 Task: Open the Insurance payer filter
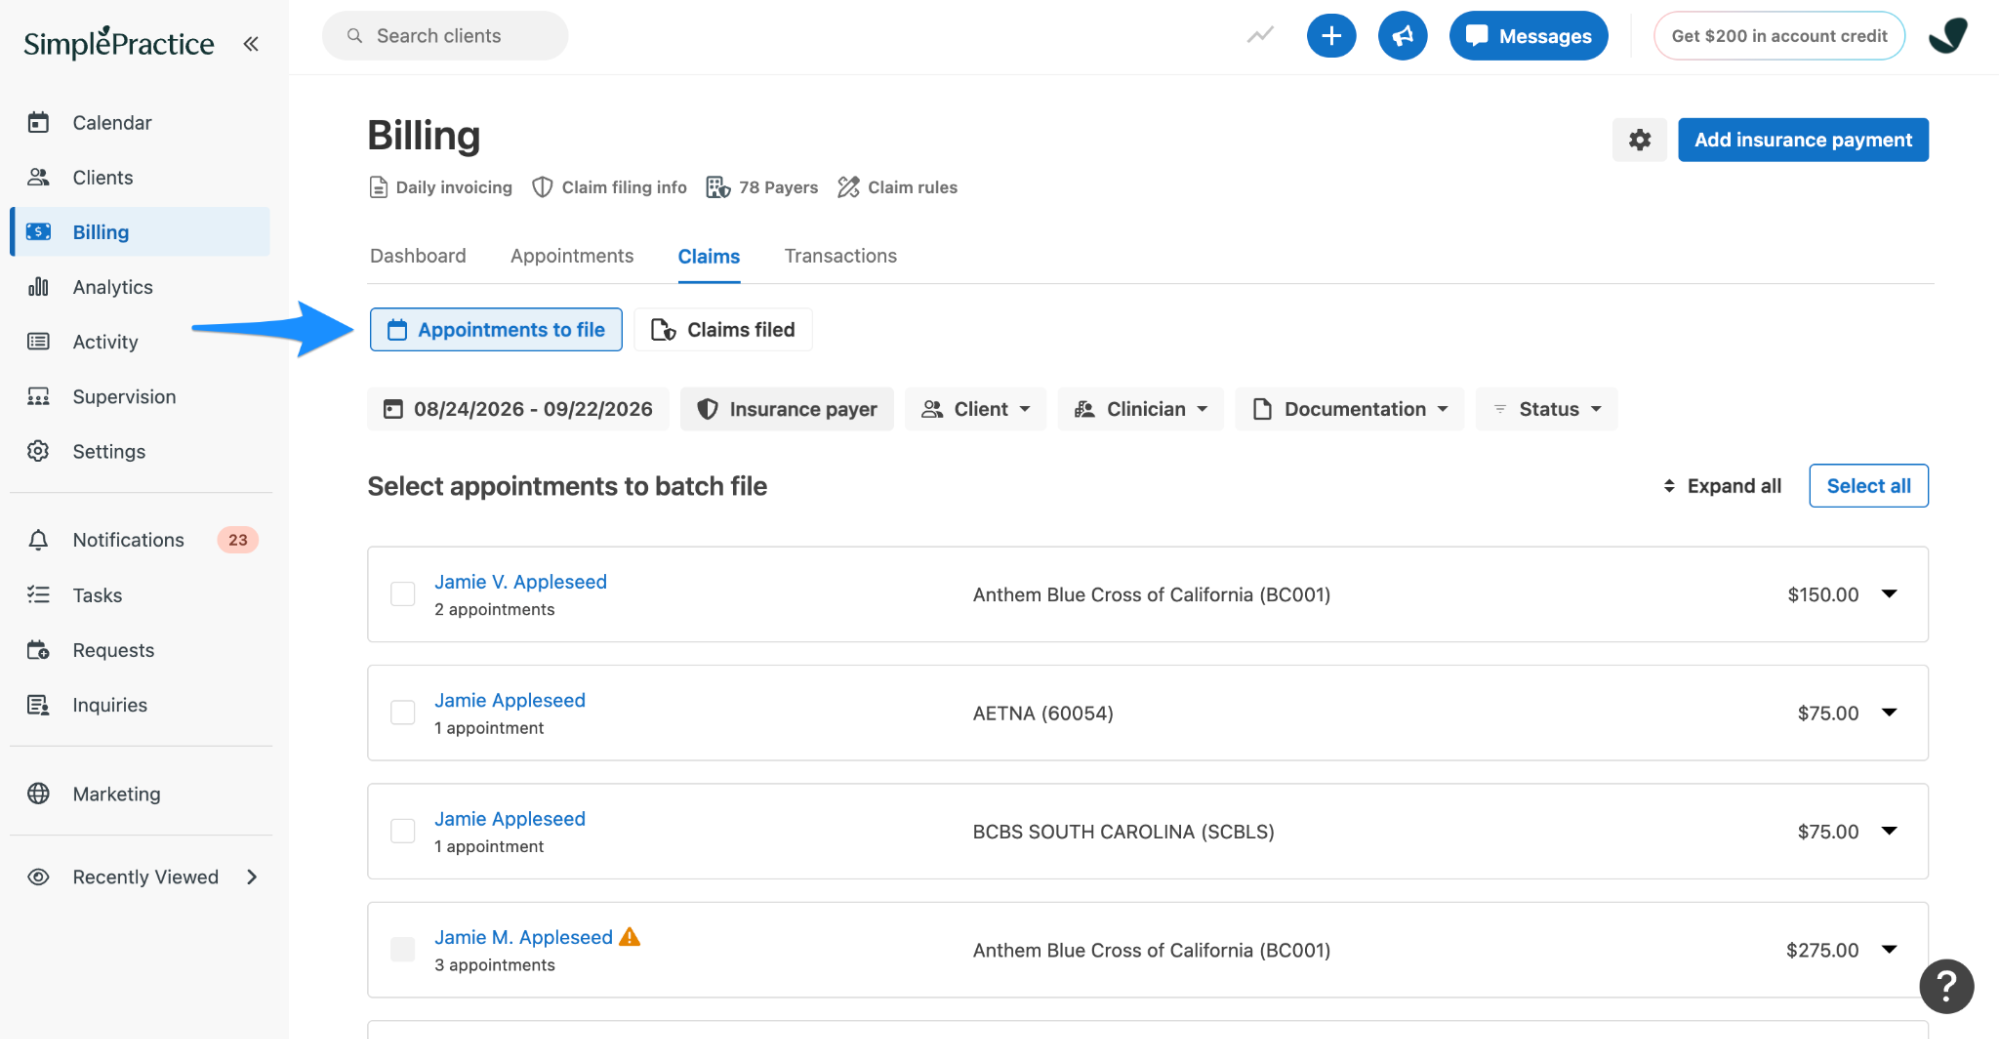click(787, 409)
